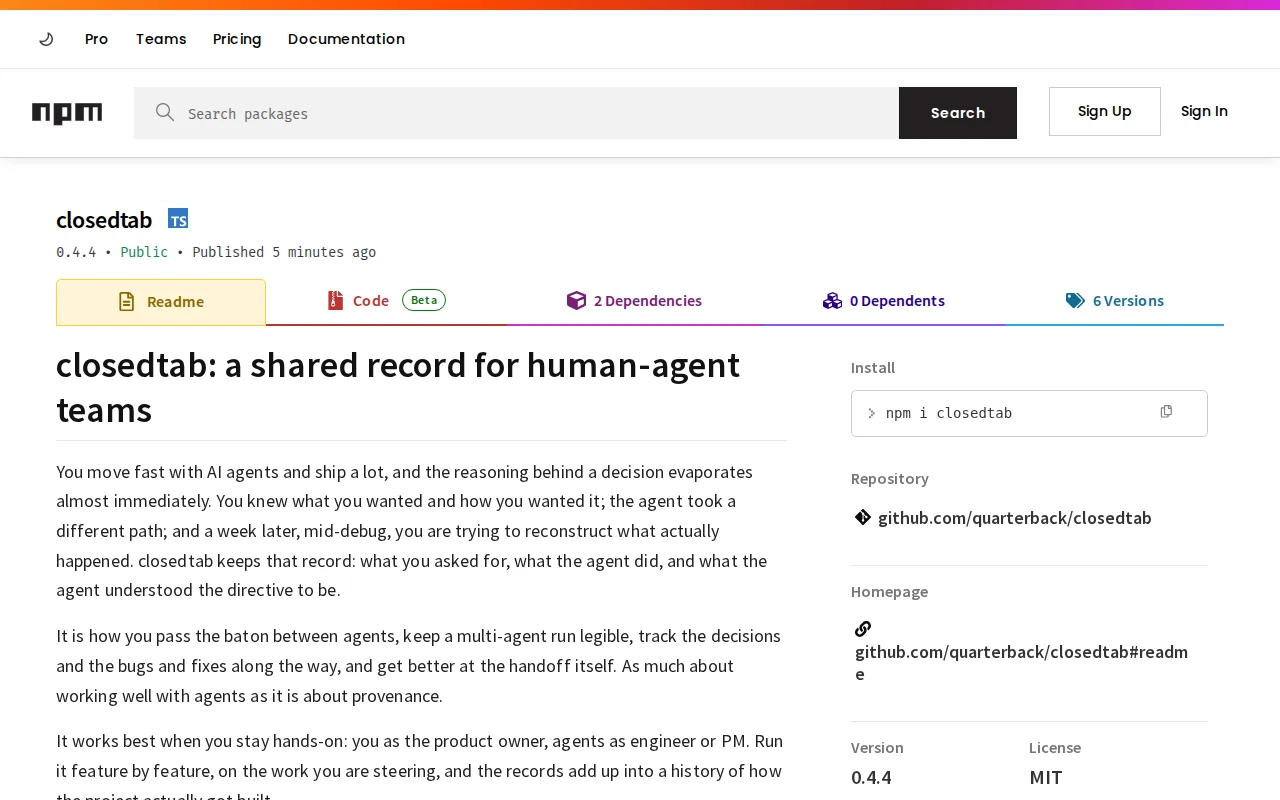1280x800 pixels.
Task: Open the Documentation link
Action: click(x=346, y=39)
